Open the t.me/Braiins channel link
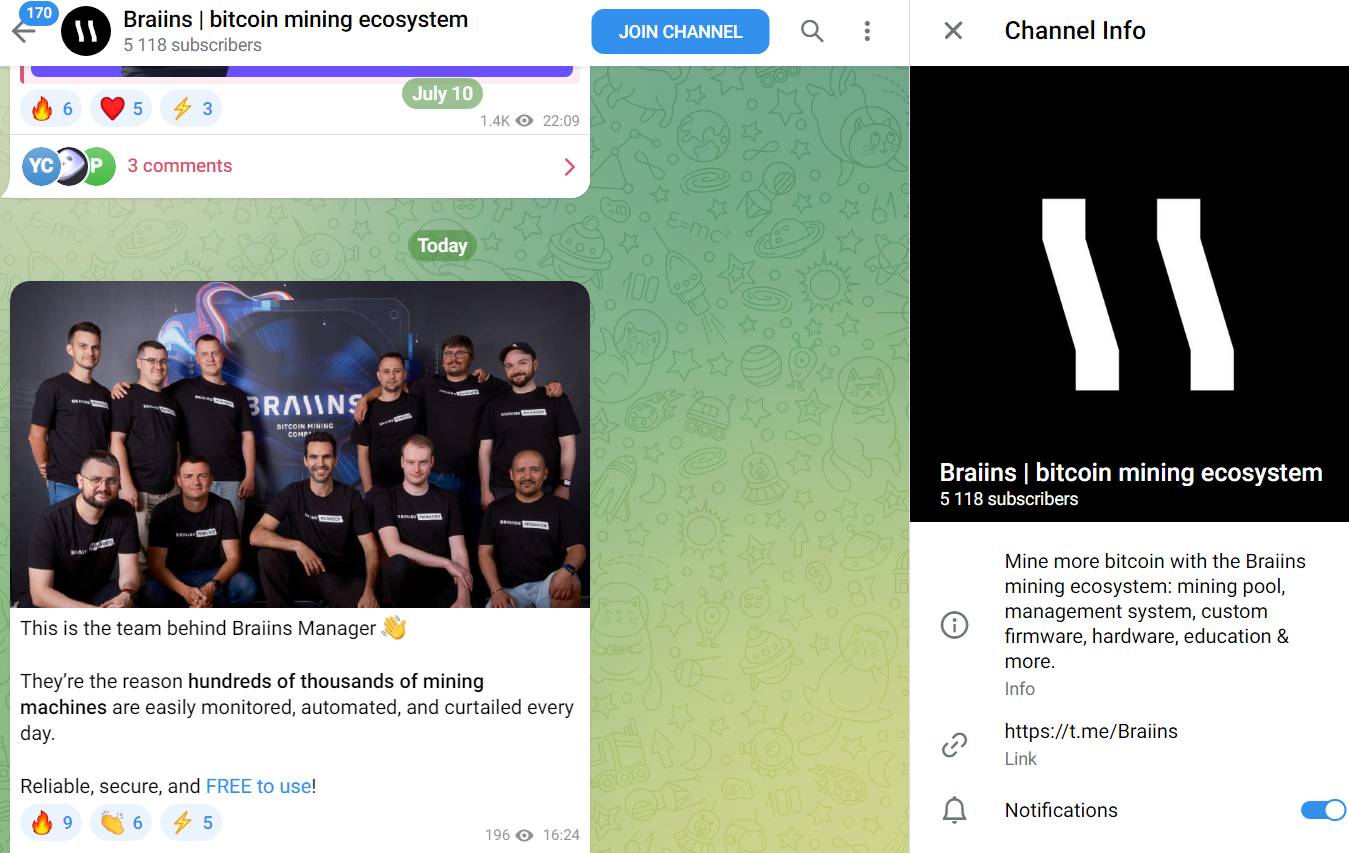 1091,731
